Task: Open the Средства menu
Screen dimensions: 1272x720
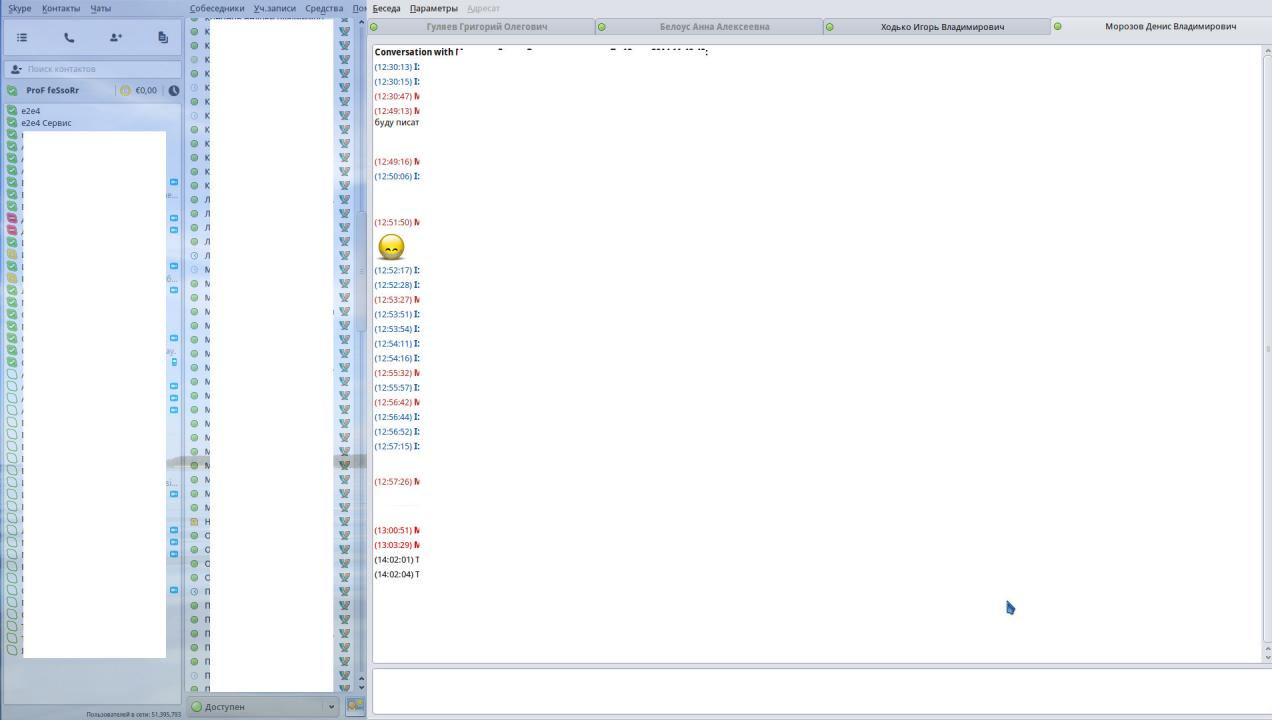Action: point(324,8)
